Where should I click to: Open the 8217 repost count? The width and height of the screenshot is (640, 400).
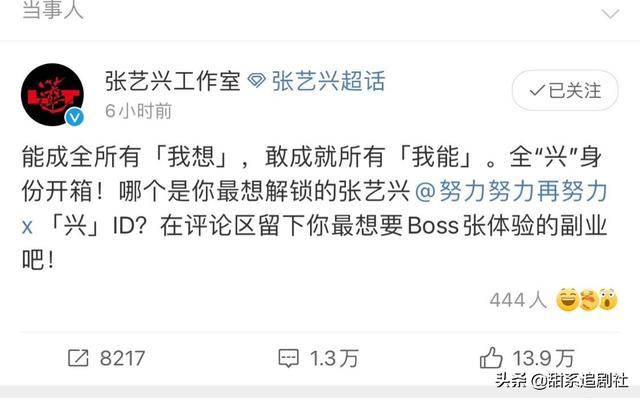[x=122, y=358]
